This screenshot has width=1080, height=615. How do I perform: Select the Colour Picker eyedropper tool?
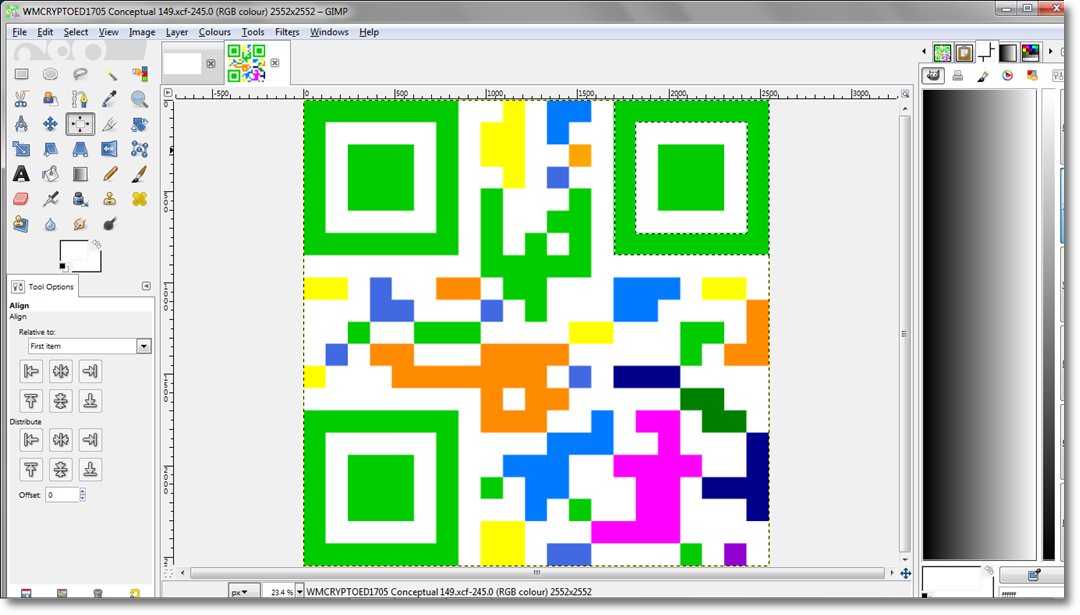point(110,99)
